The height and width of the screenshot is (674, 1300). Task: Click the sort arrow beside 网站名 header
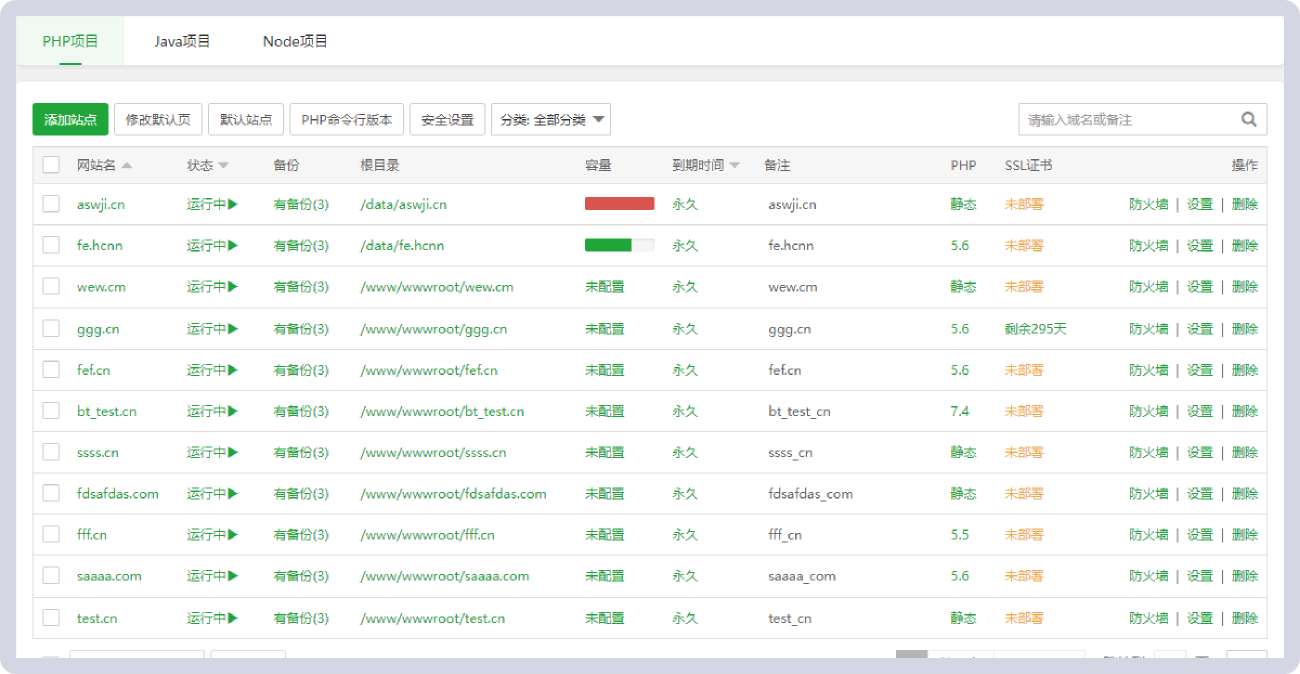127,166
